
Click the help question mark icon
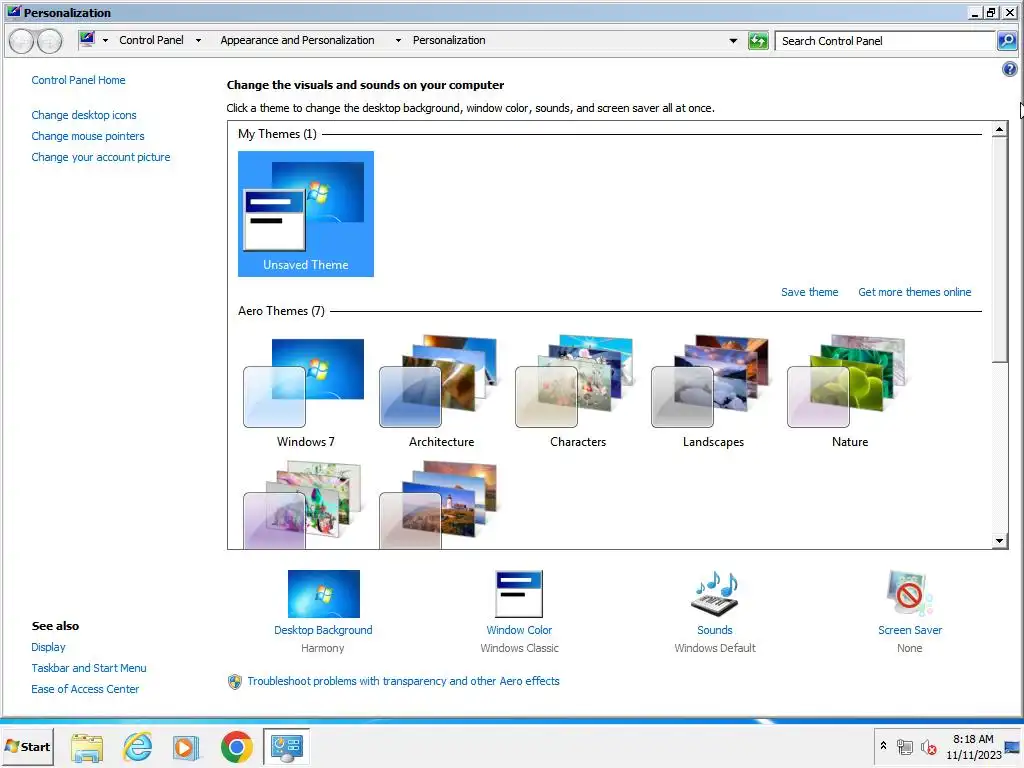click(x=1009, y=69)
